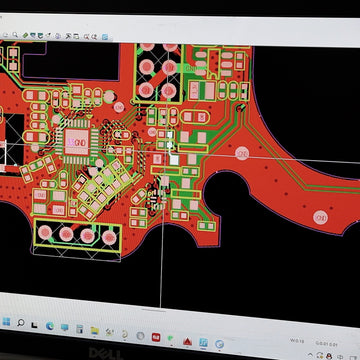Image resolution: width=360 pixels, height=360 pixels.
Task: Open the Windows Start menu
Action: coord(6,322)
